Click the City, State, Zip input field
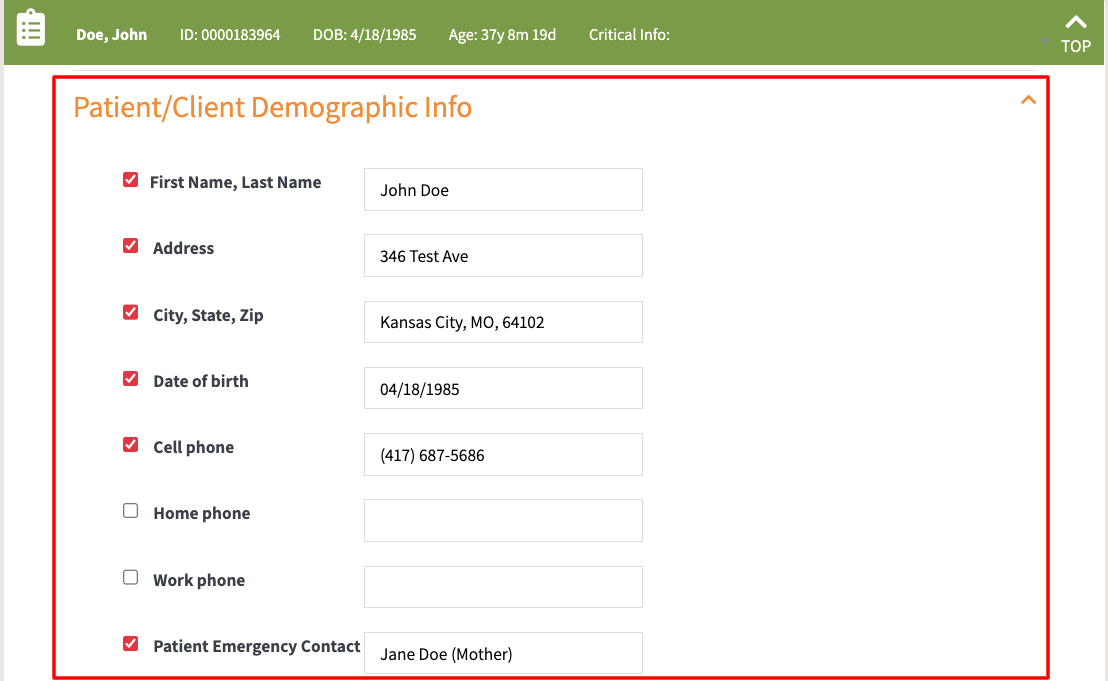Screen dimensions: 1108x681 (x=503, y=322)
